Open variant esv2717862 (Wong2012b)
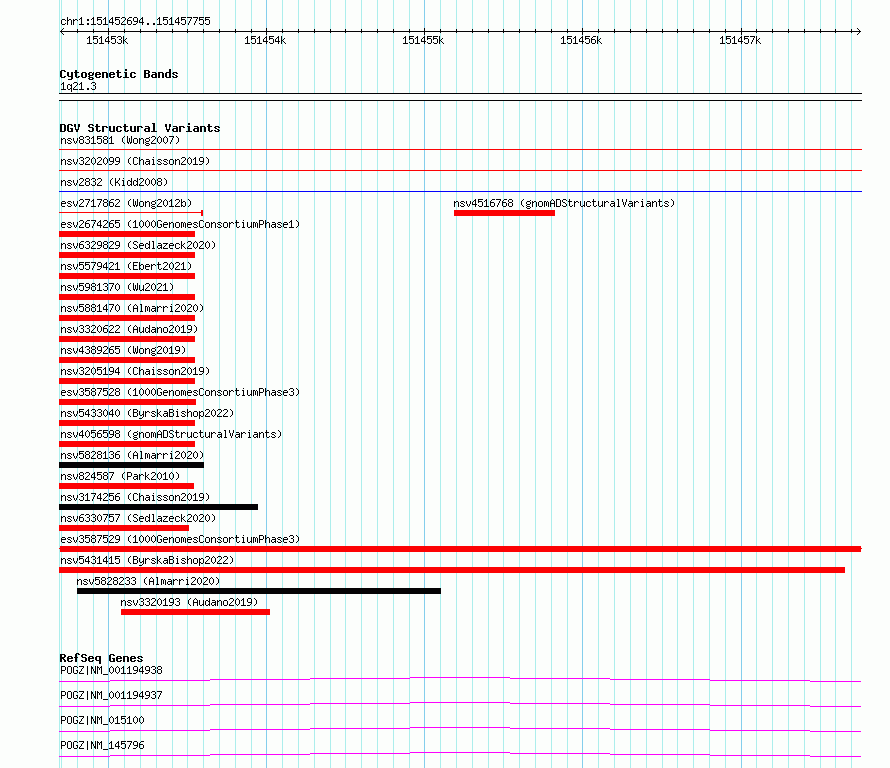 tap(126, 203)
